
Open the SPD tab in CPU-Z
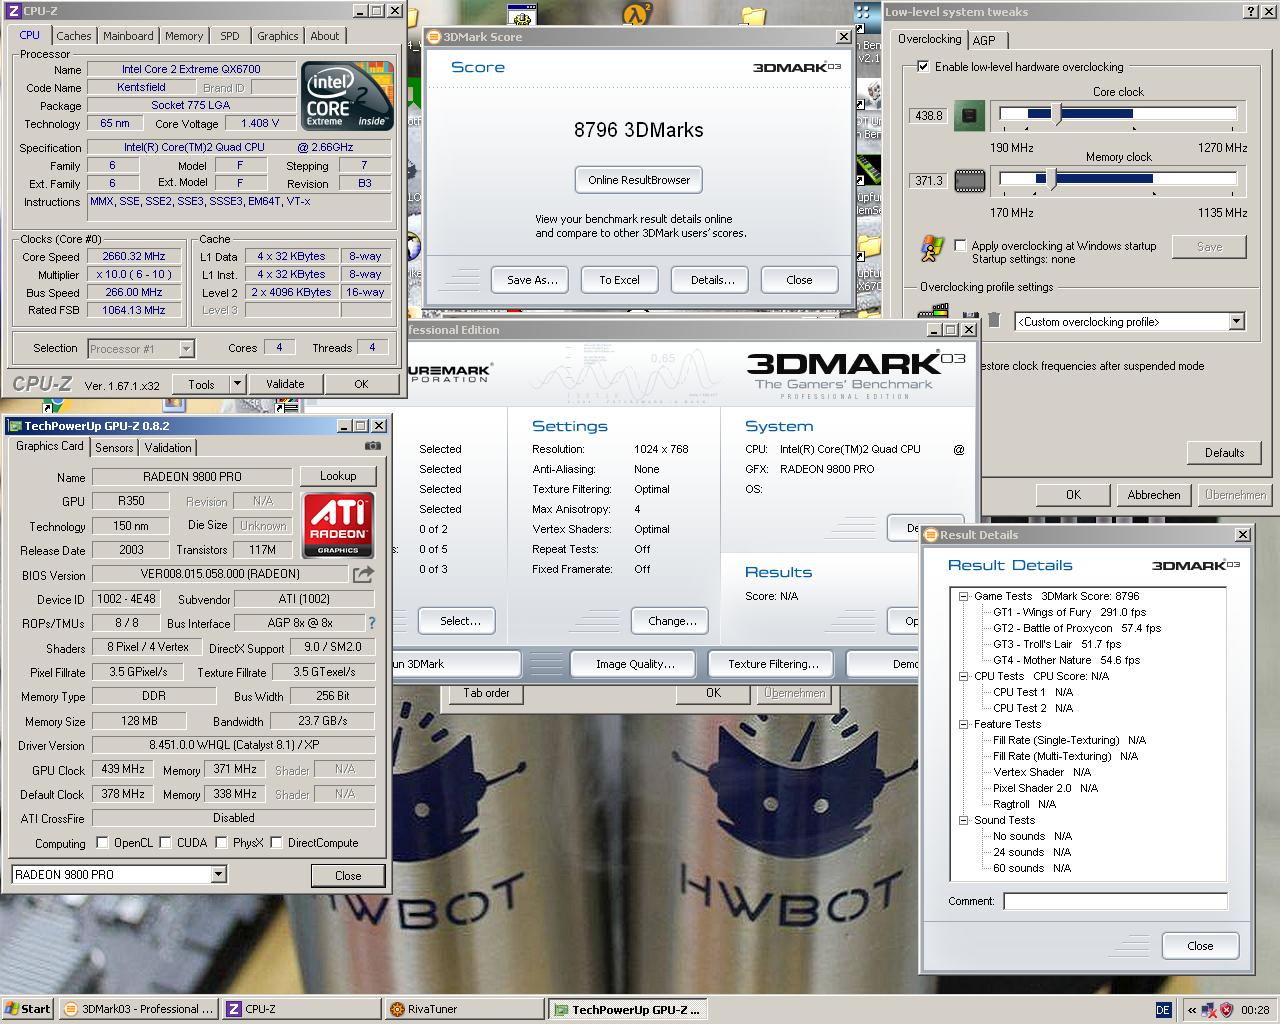coord(230,36)
